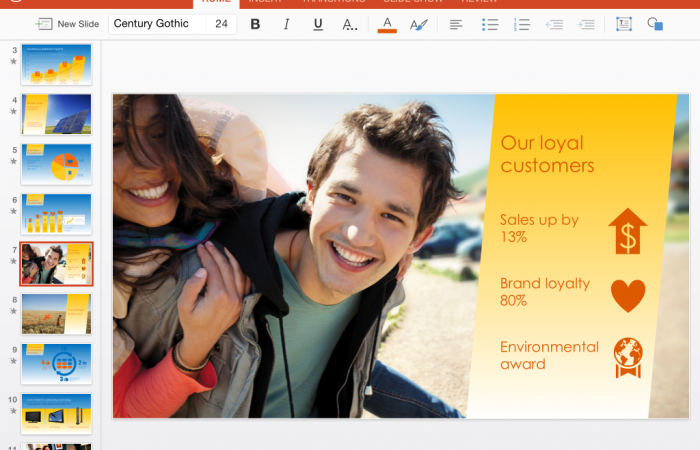Toggle bold formatting

tap(255, 24)
